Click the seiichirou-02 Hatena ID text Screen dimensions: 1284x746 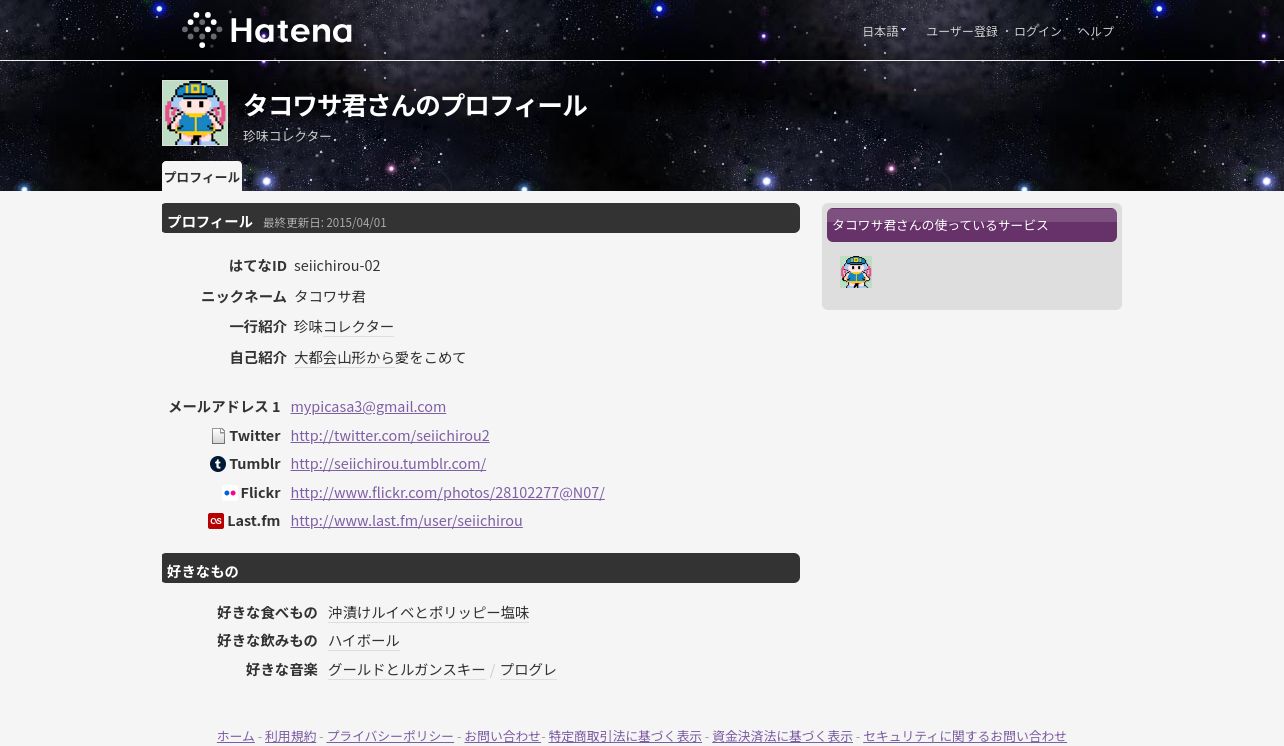point(337,265)
